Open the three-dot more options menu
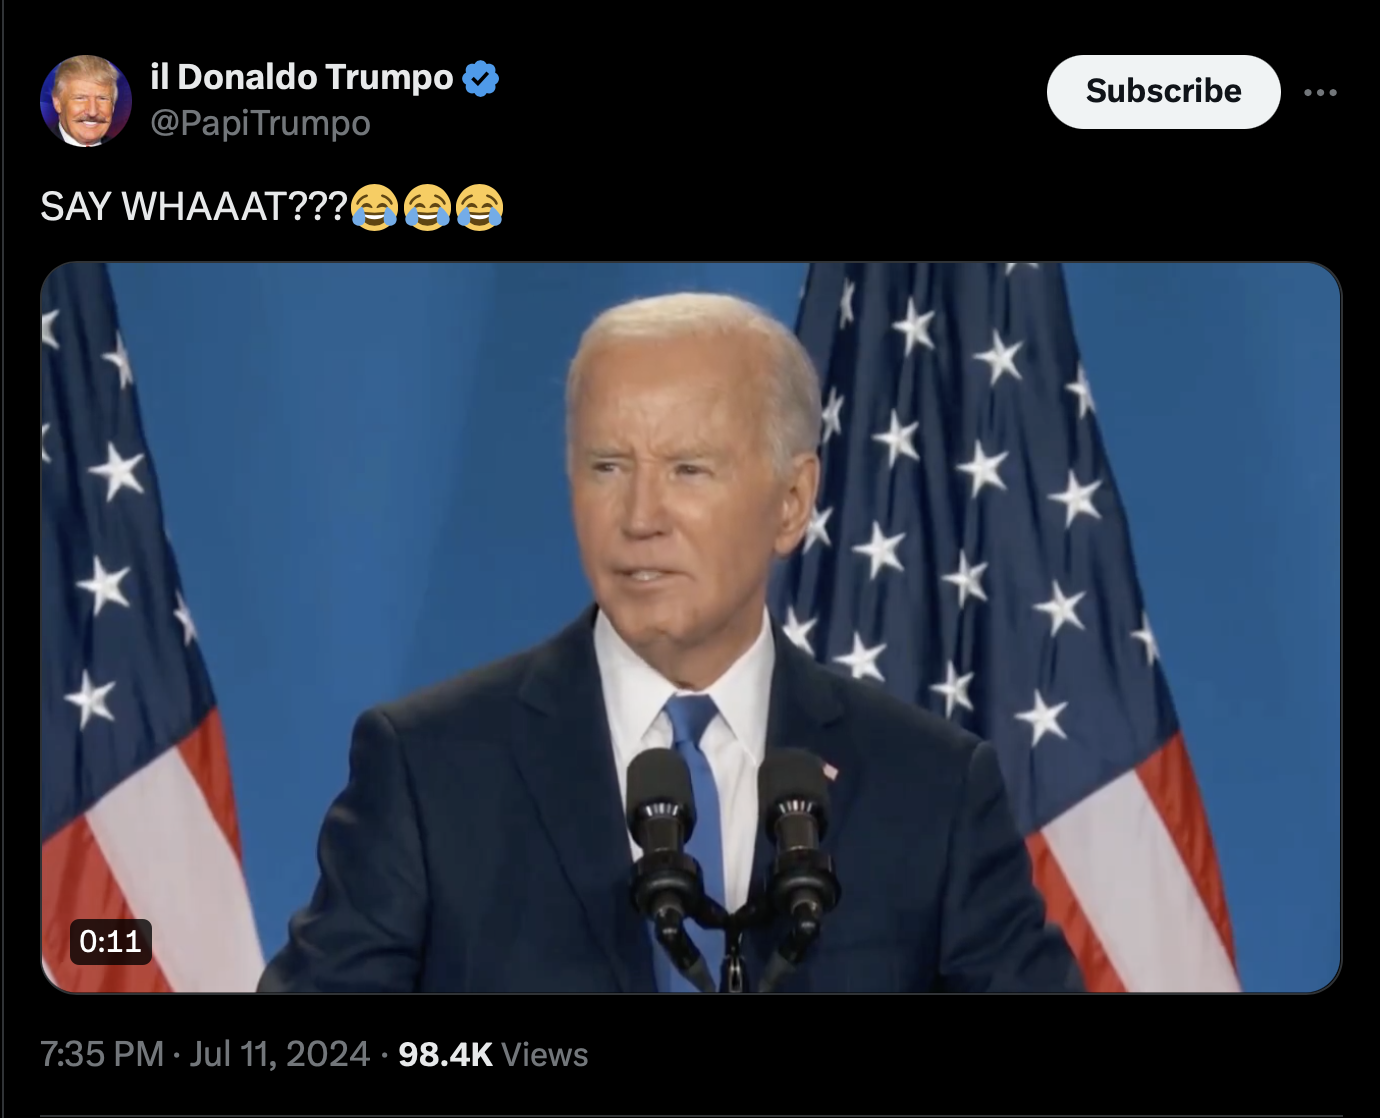The height and width of the screenshot is (1118, 1380). (1320, 92)
